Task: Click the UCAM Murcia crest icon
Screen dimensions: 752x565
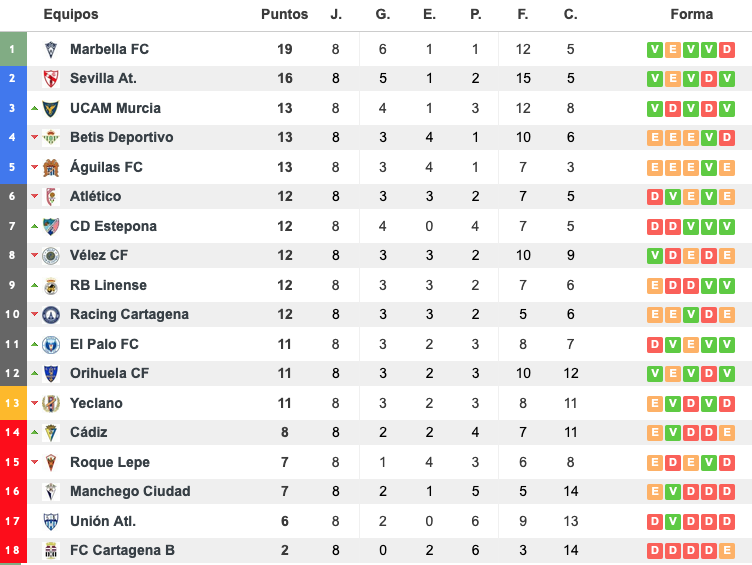Action: coord(51,108)
